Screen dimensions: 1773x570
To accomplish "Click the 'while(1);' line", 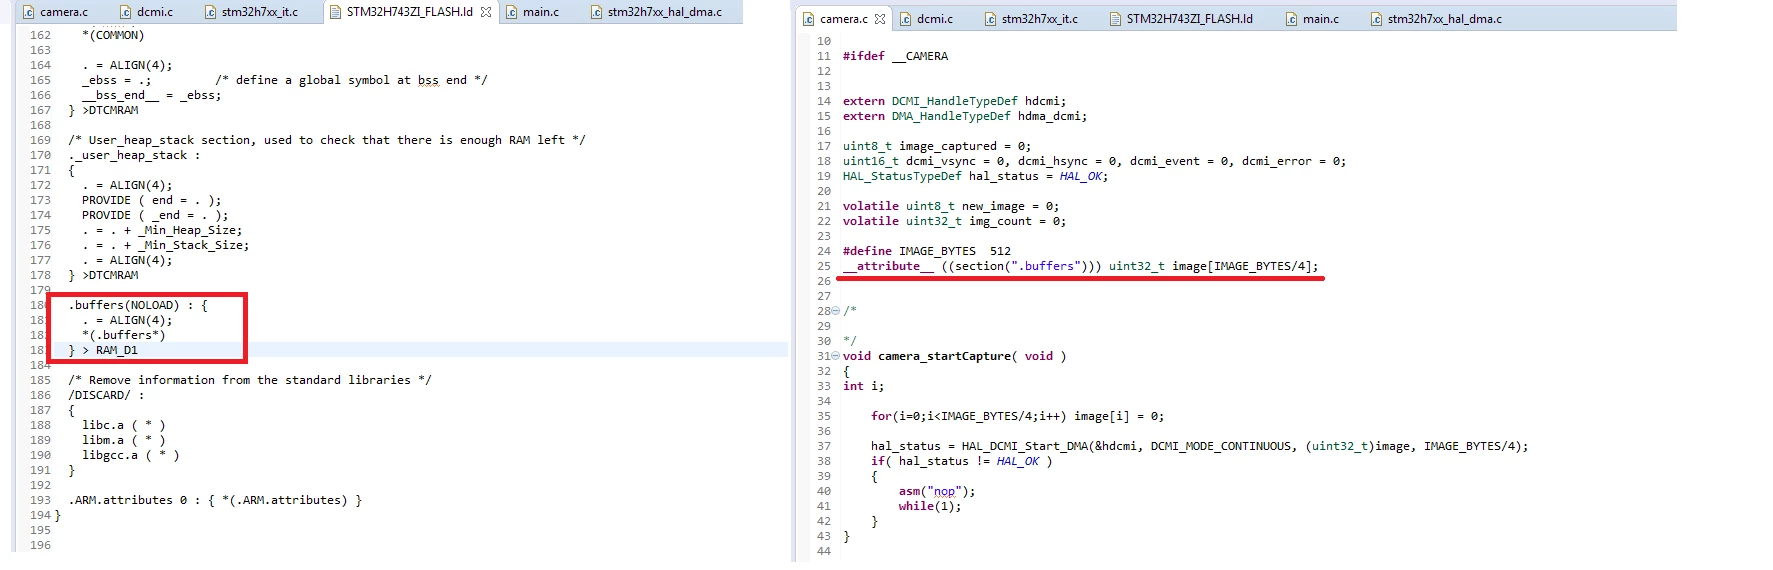I will (x=929, y=506).
